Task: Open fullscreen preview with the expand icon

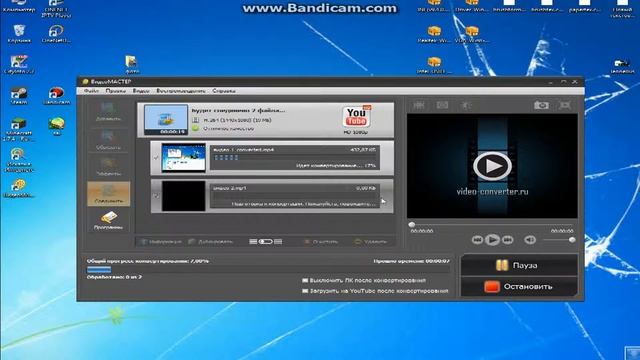Action: click(x=565, y=105)
